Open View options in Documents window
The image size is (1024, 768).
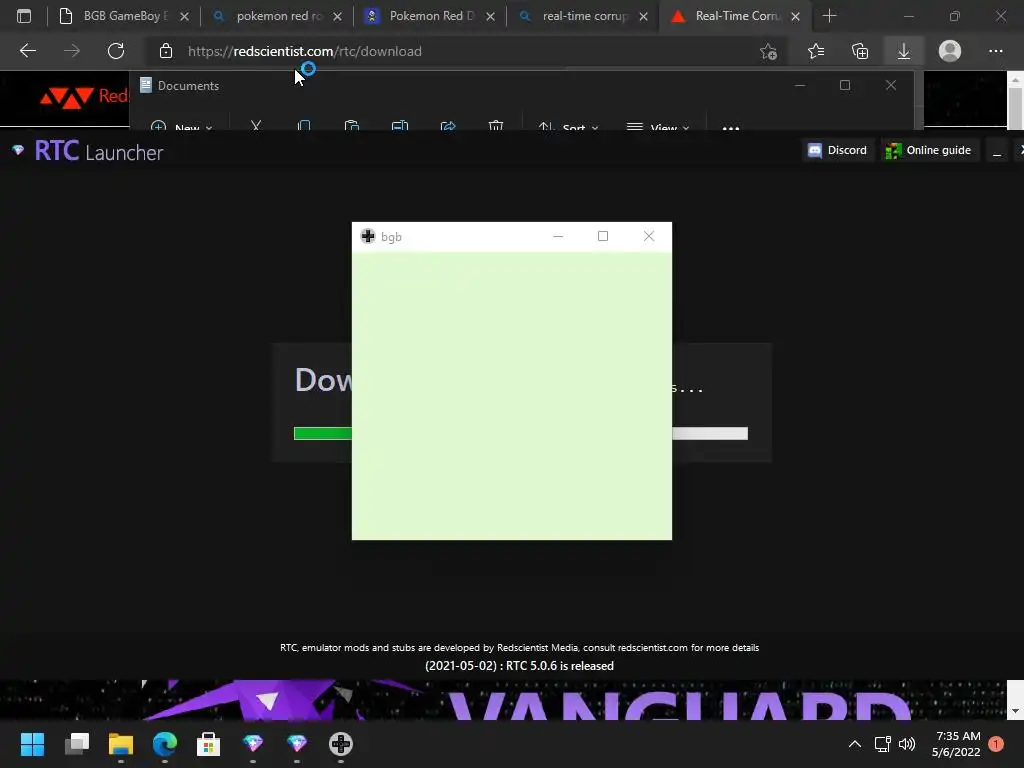[658, 126]
